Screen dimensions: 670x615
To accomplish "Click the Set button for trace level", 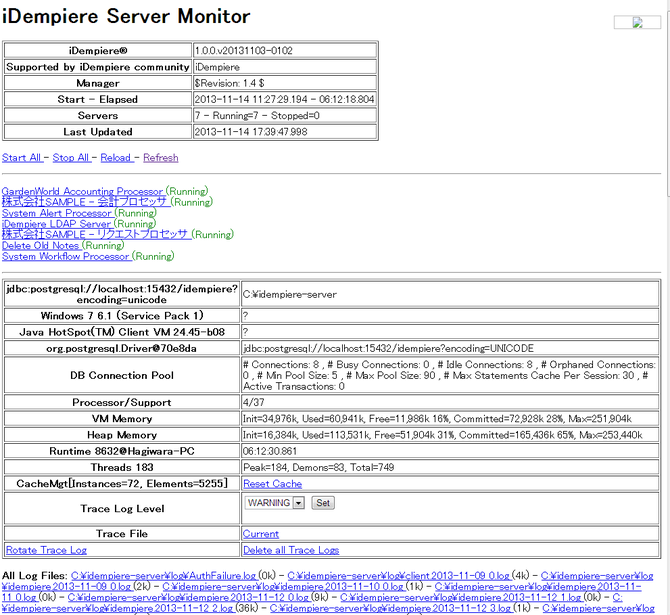I will 323,503.
